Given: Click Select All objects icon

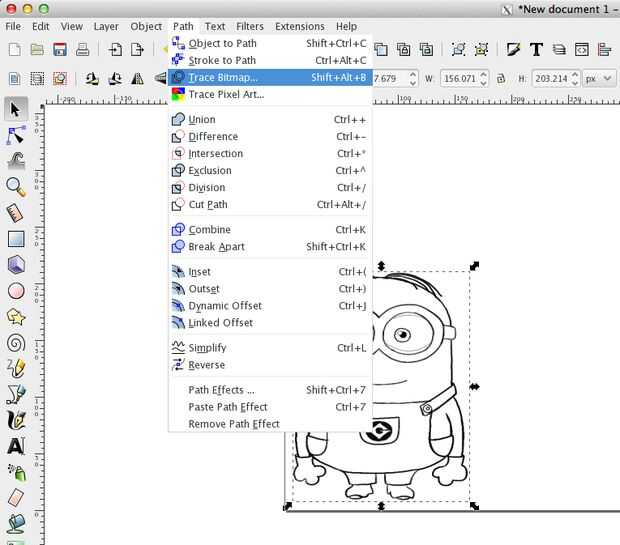Looking at the screenshot, I should pyautogui.click(x=15, y=78).
